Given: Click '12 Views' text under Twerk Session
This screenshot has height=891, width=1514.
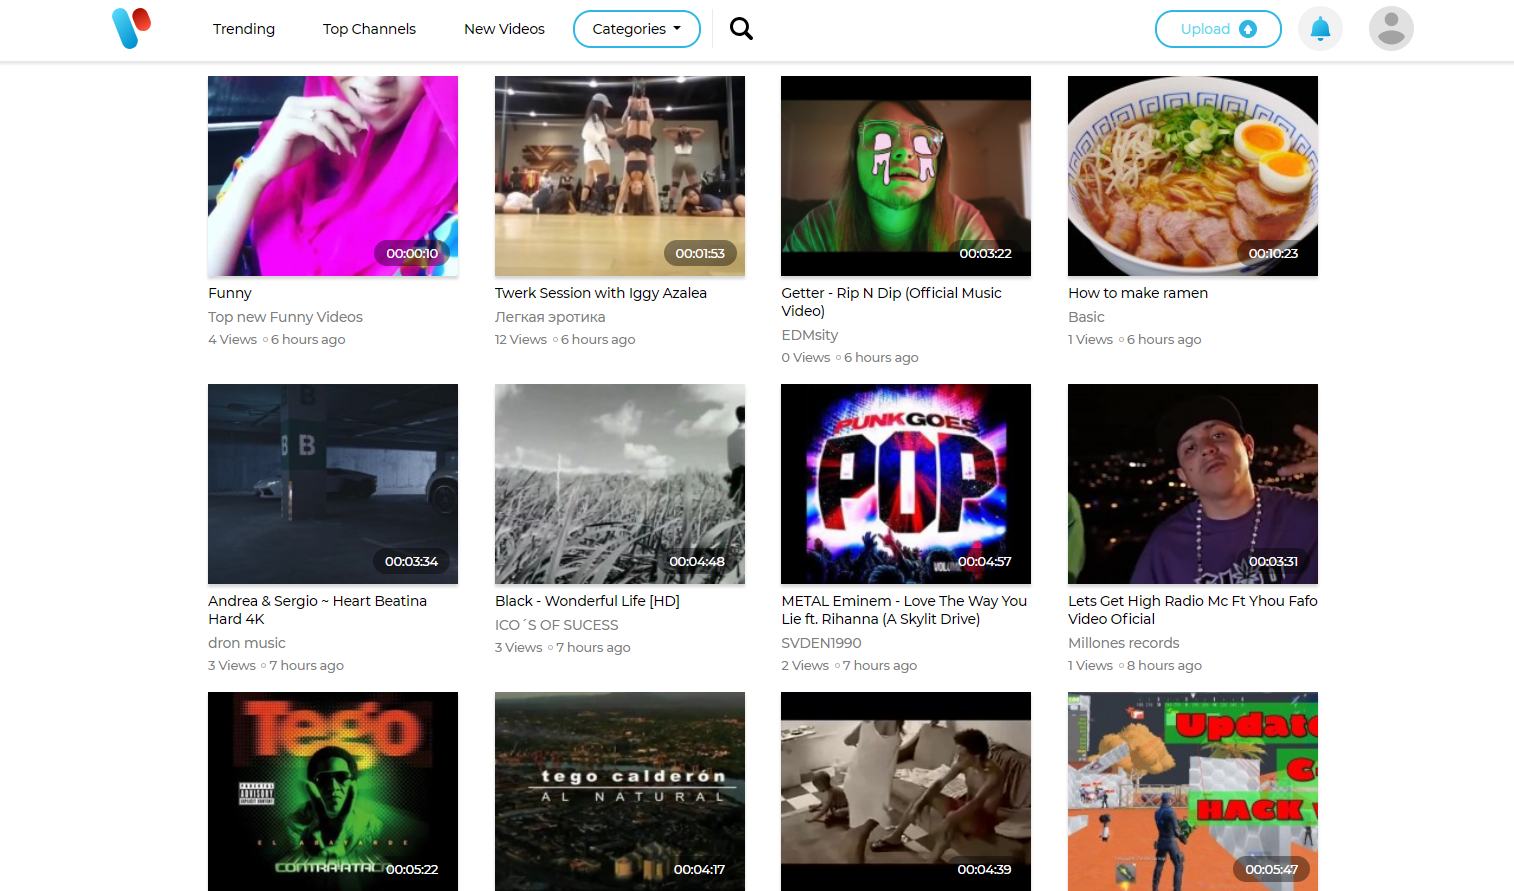Looking at the screenshot, I should (x=521, y=340).
